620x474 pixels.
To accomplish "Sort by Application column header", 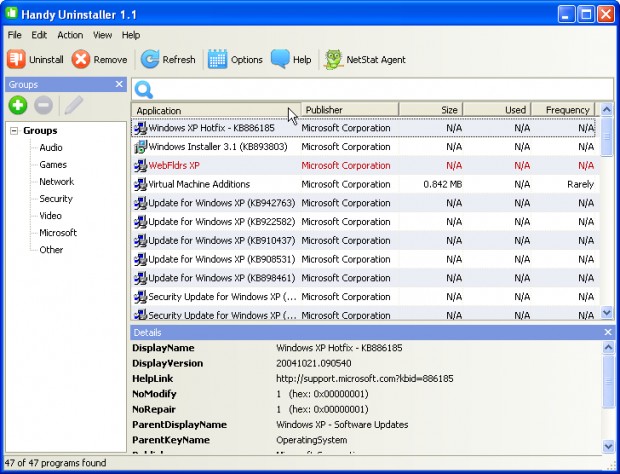I will click(x=216, y=110).
